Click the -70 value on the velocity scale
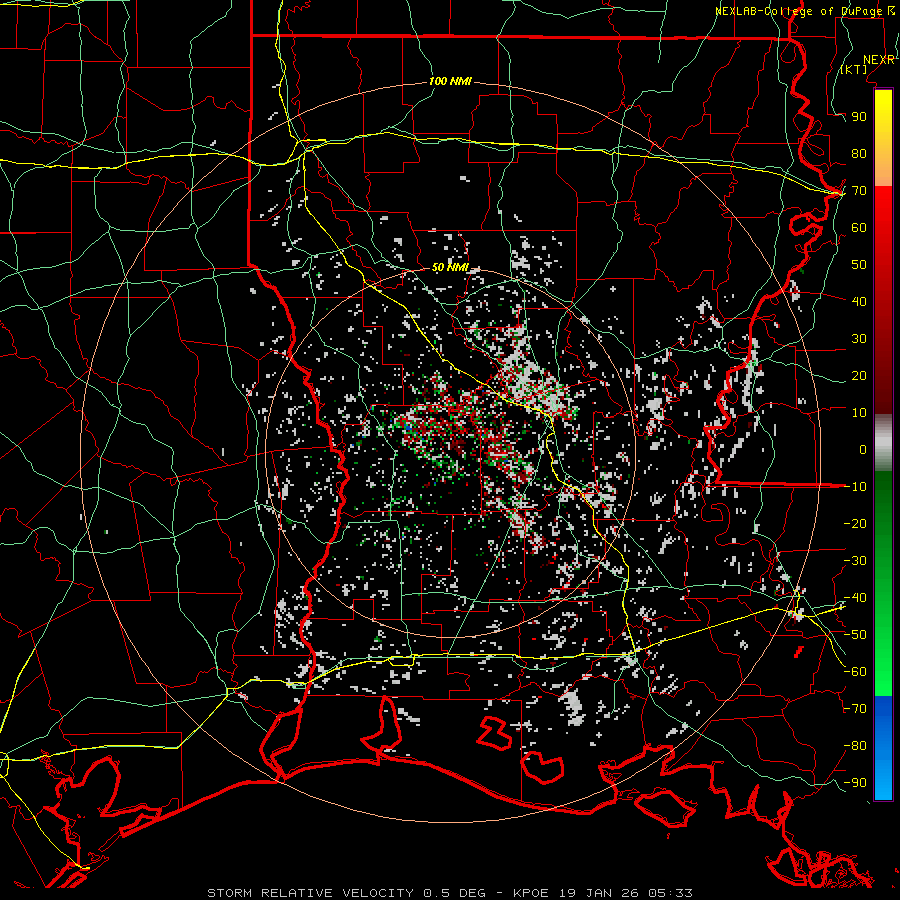 click(855, 709)
